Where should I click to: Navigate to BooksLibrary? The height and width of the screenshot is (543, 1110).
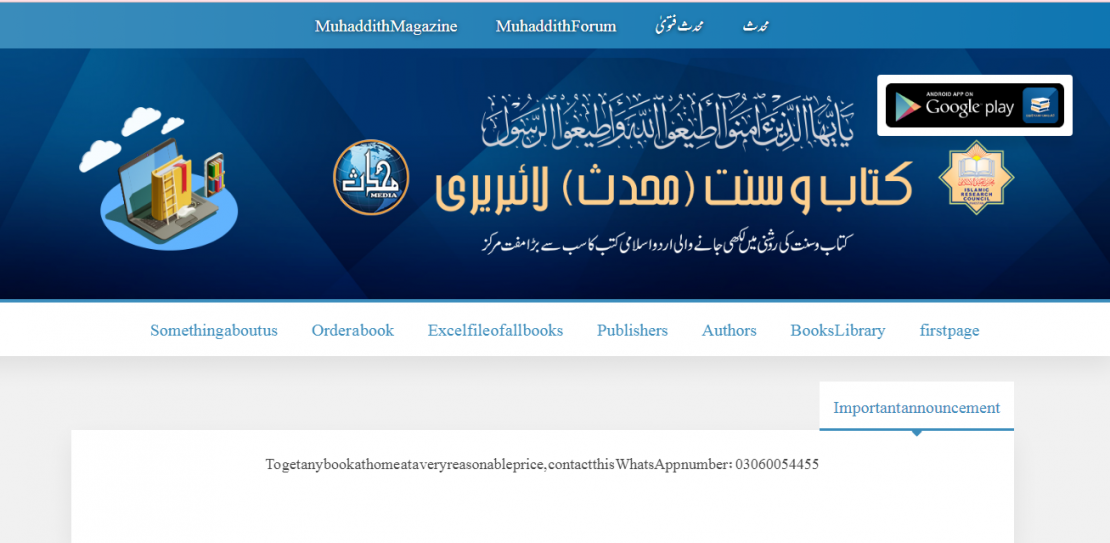click(x=837, y=330)
